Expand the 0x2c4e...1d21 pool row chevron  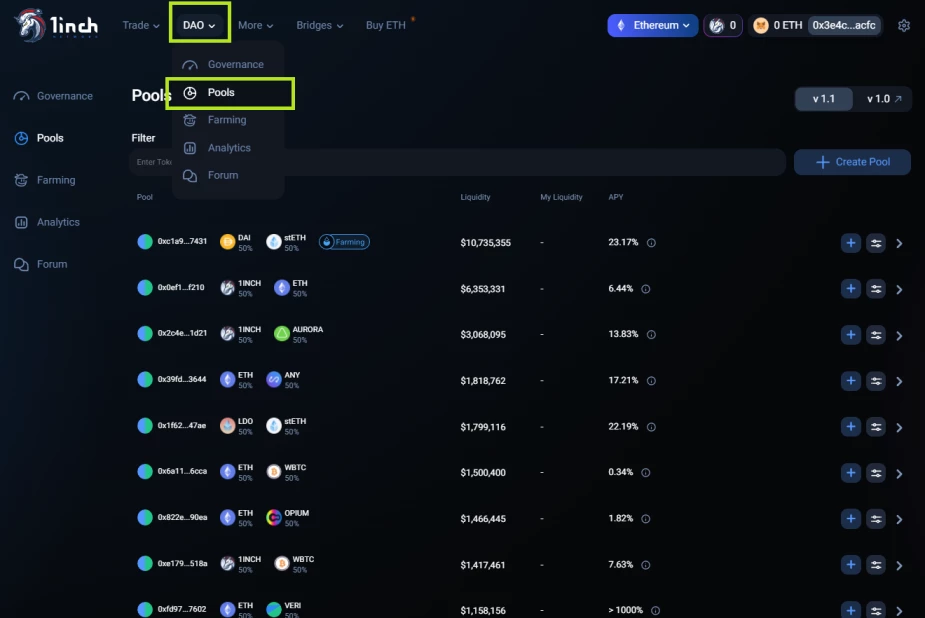(x=899, y=336)
